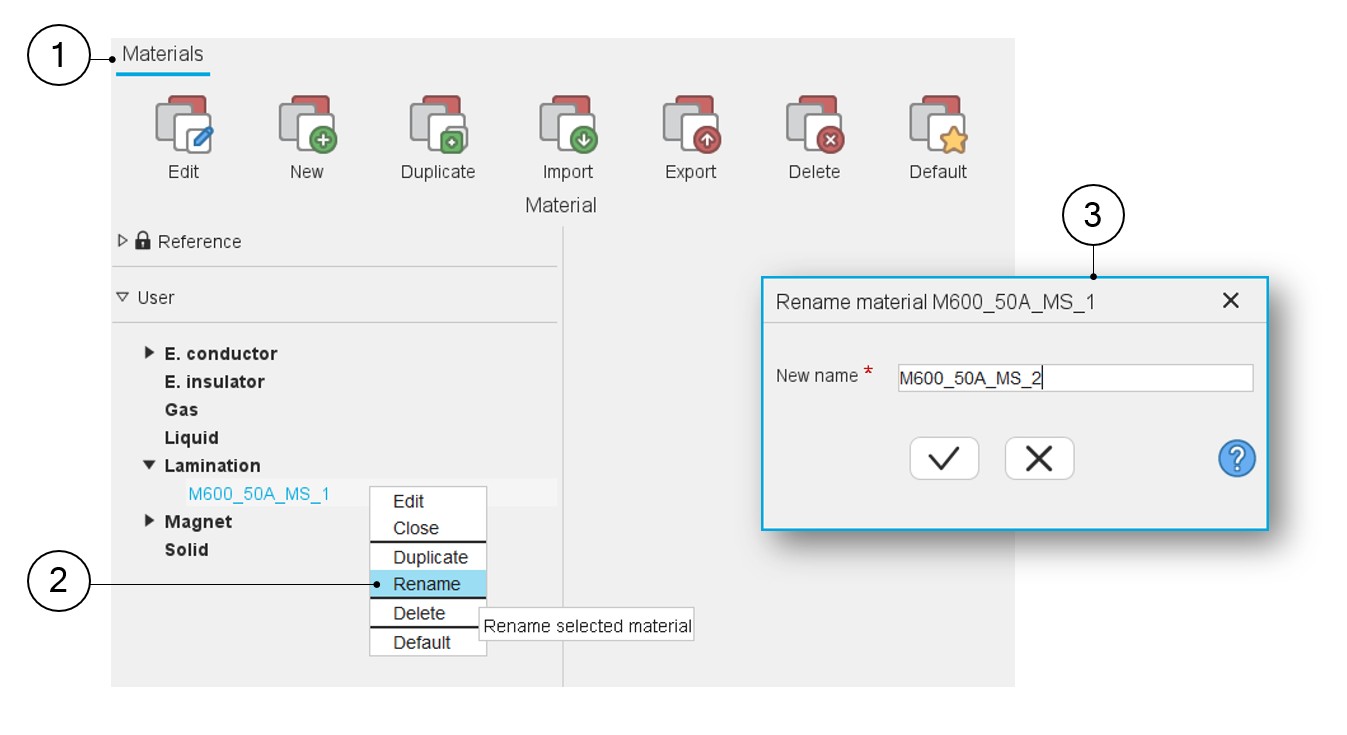Click the Duplicate material toolbar icon
Screen dimensions: 1347x735
[438, 125]
